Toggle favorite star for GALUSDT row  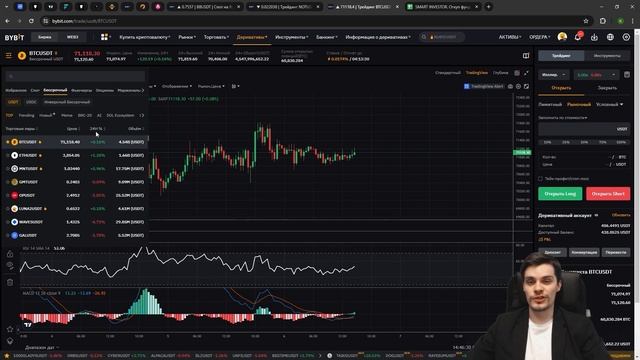pyautogui.click(x=8, y=236)
